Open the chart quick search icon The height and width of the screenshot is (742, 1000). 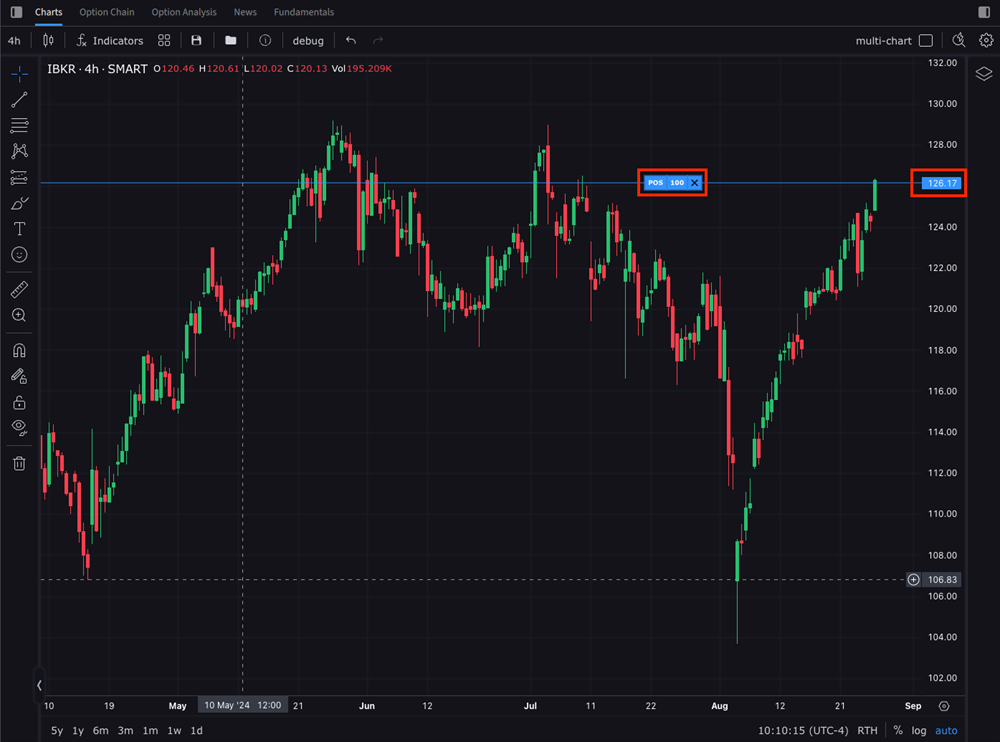[x=959, y=40]
